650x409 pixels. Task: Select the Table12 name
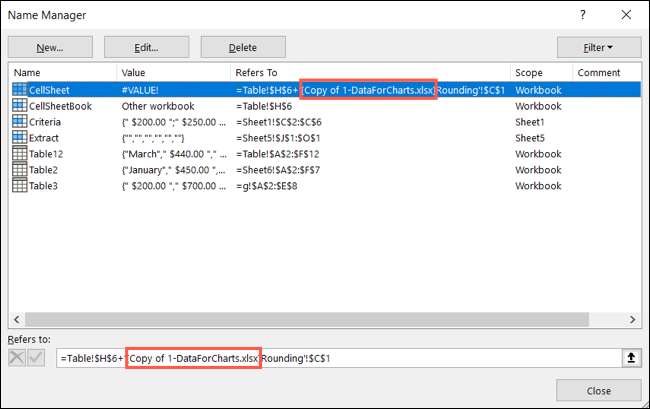tap(46, 154)
